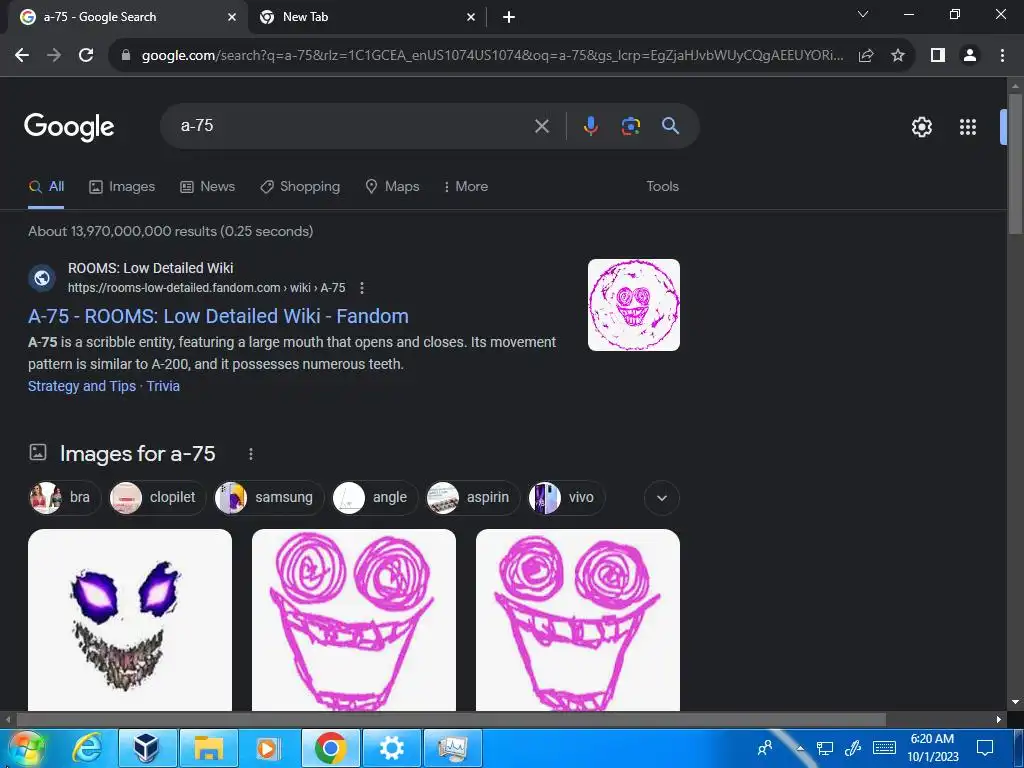Filter images with the vivo chip

point(566,498)
